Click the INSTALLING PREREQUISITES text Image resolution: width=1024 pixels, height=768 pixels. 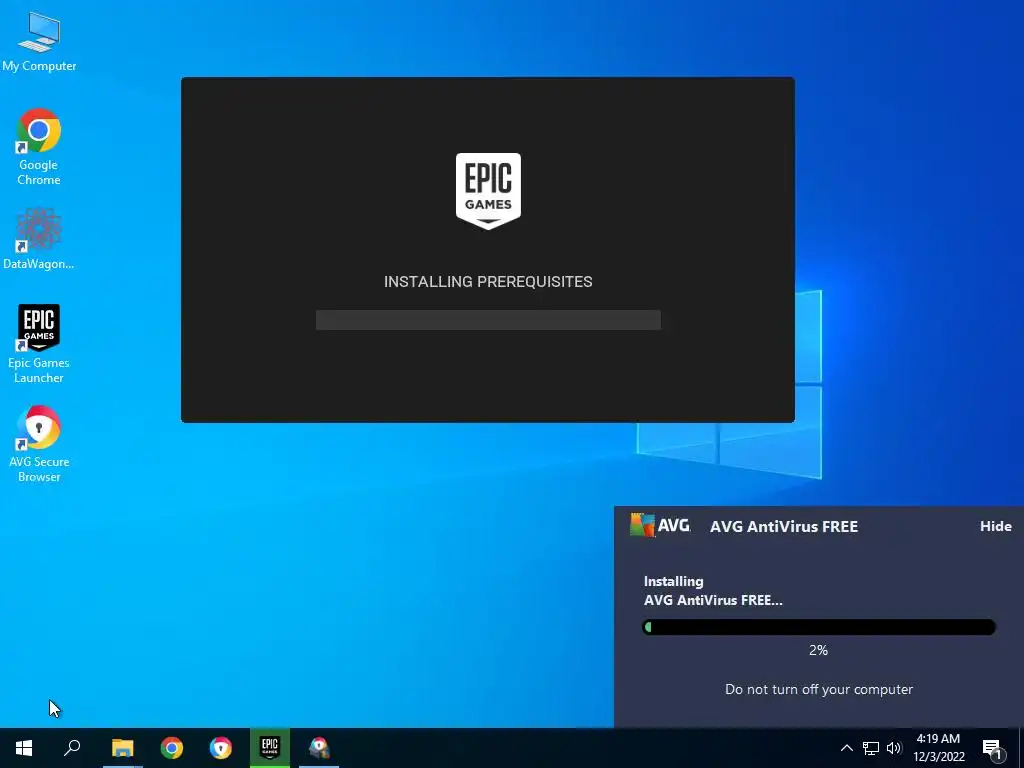coord(488,281)
